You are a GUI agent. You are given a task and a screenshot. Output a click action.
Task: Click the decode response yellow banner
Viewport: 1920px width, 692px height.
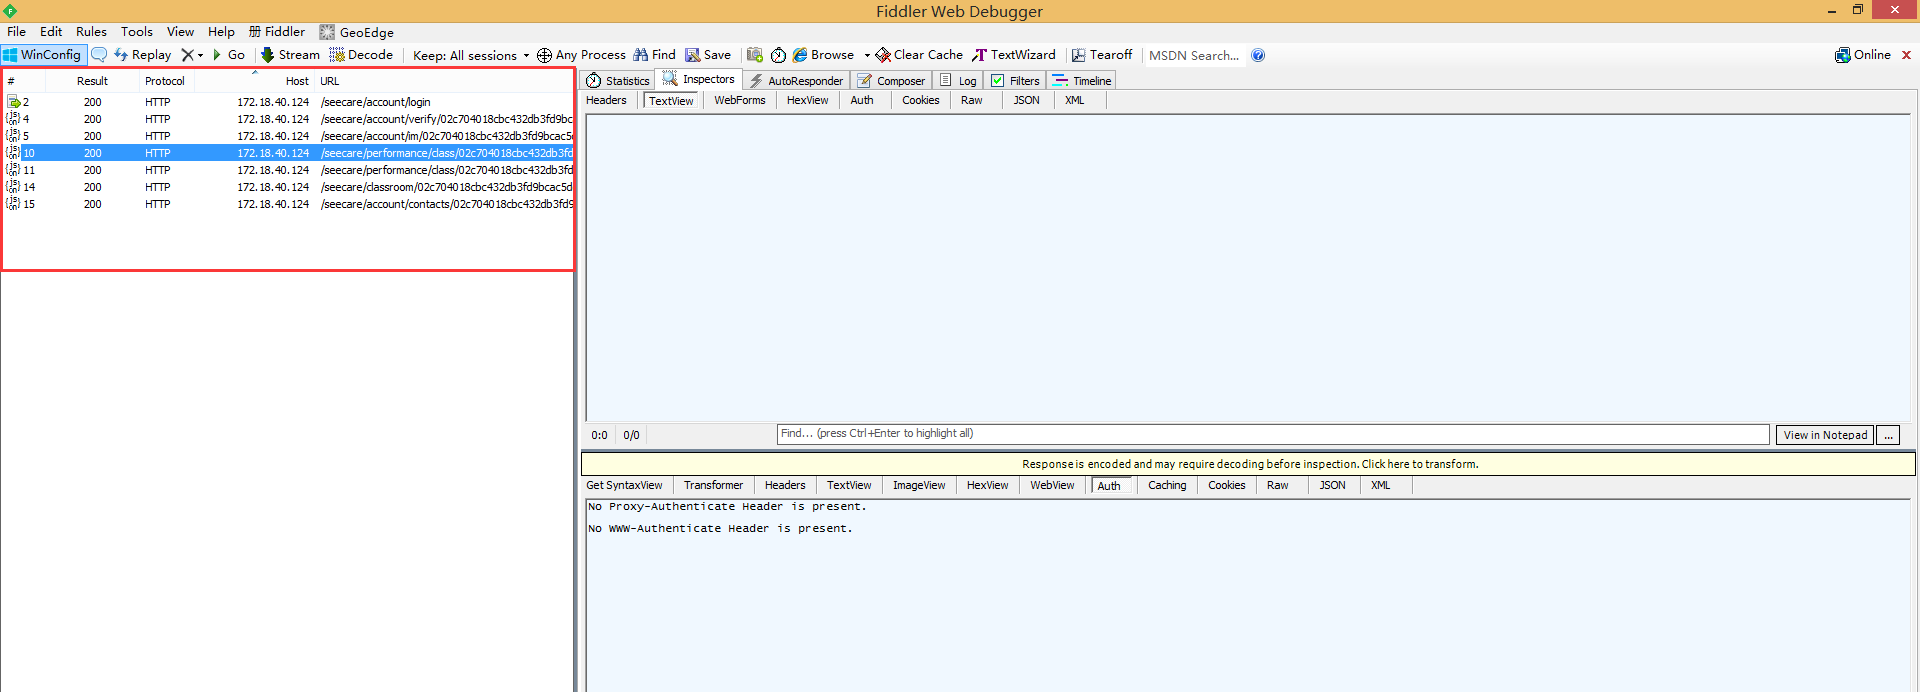1249,464
